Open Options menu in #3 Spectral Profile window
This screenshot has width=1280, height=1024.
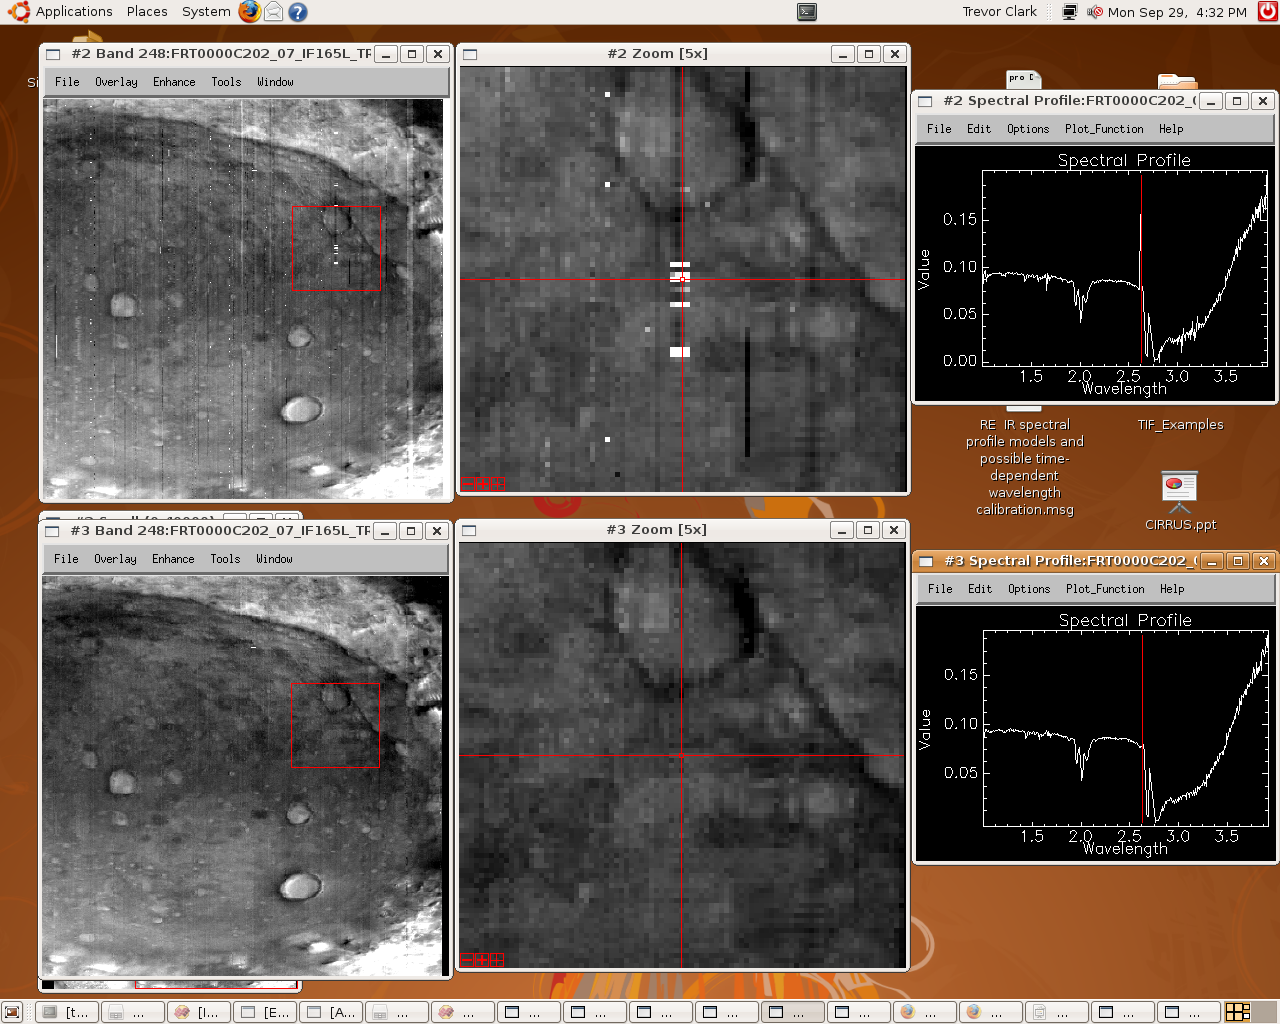[1029, 589]
